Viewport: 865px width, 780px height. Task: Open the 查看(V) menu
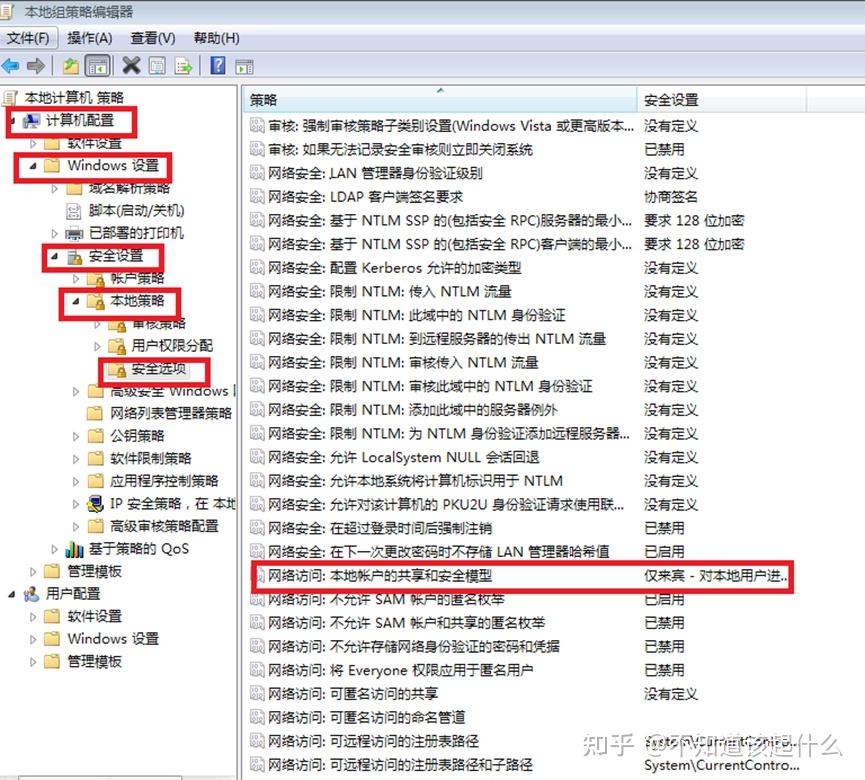click(153, 38)
